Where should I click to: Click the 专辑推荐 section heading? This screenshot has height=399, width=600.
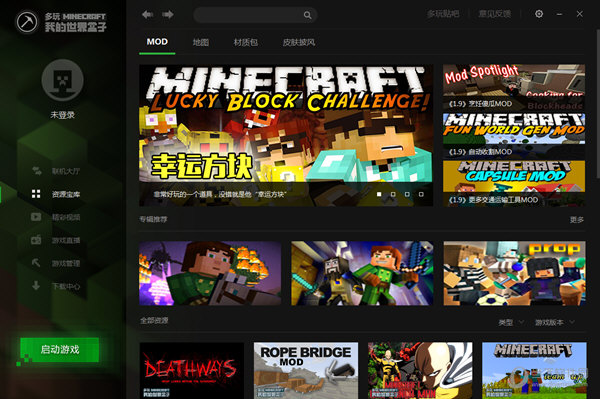coord(153,219)
